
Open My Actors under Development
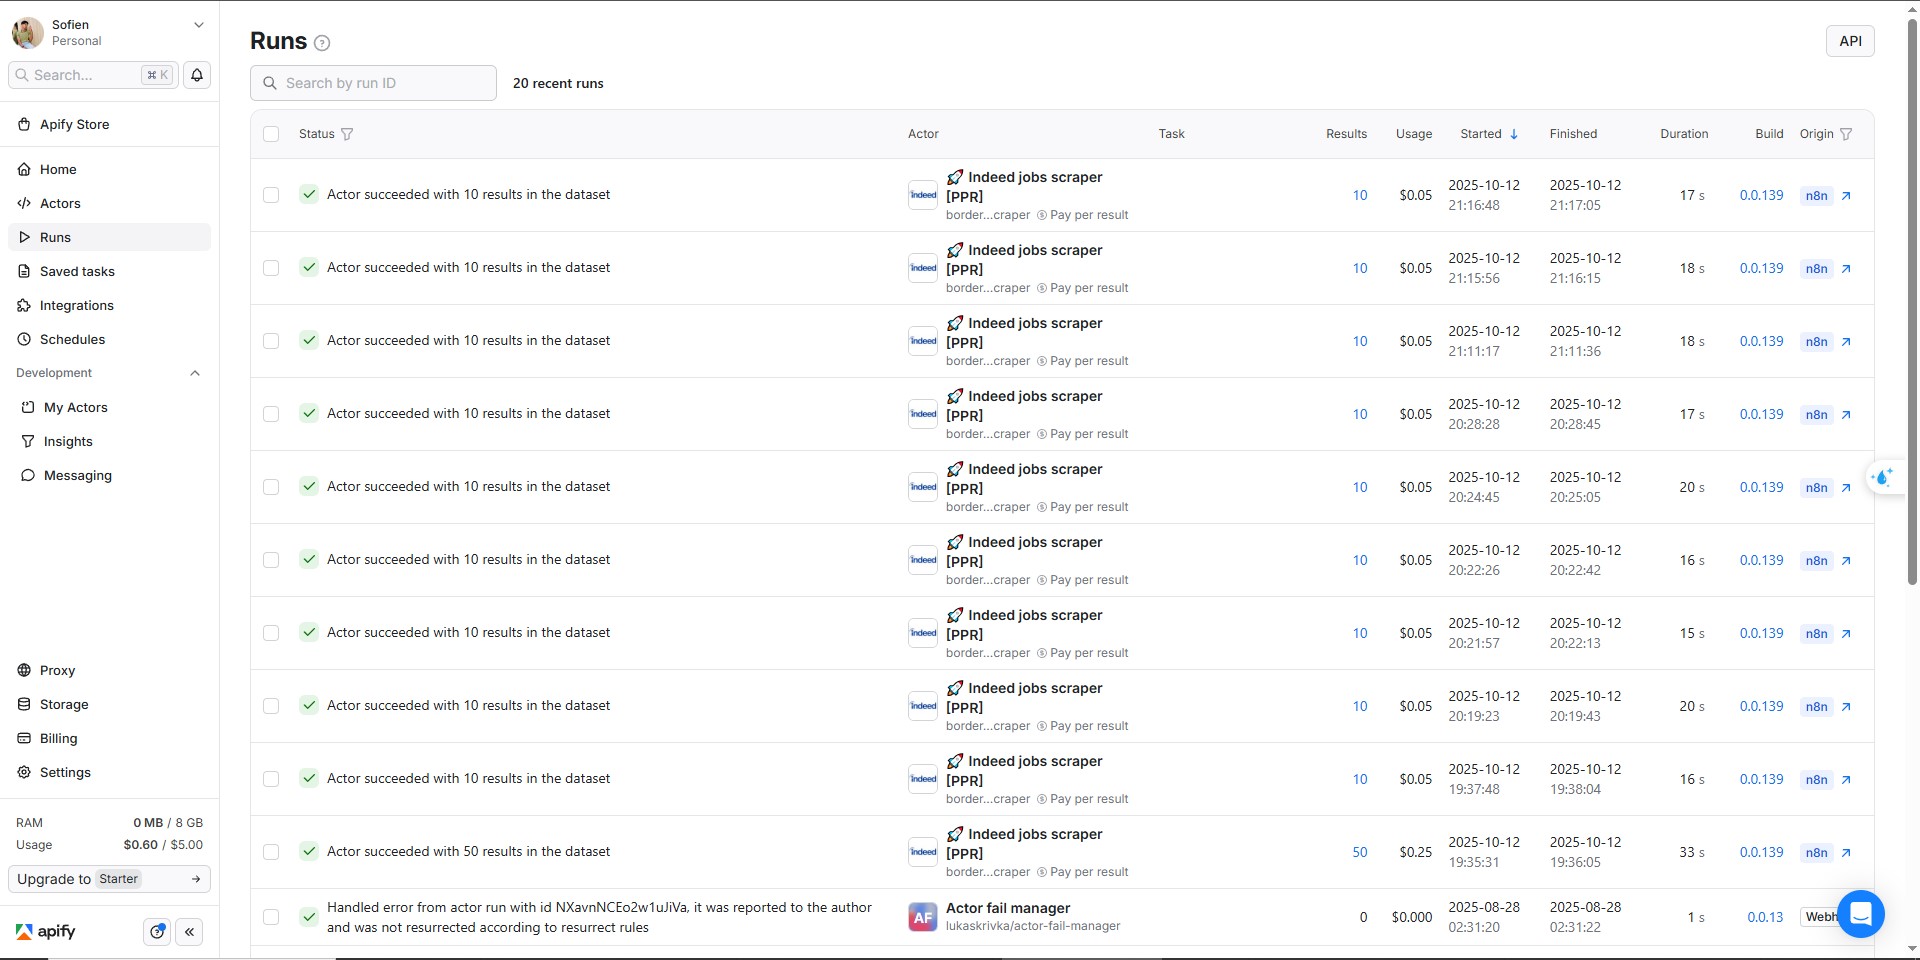pos(109,407)
